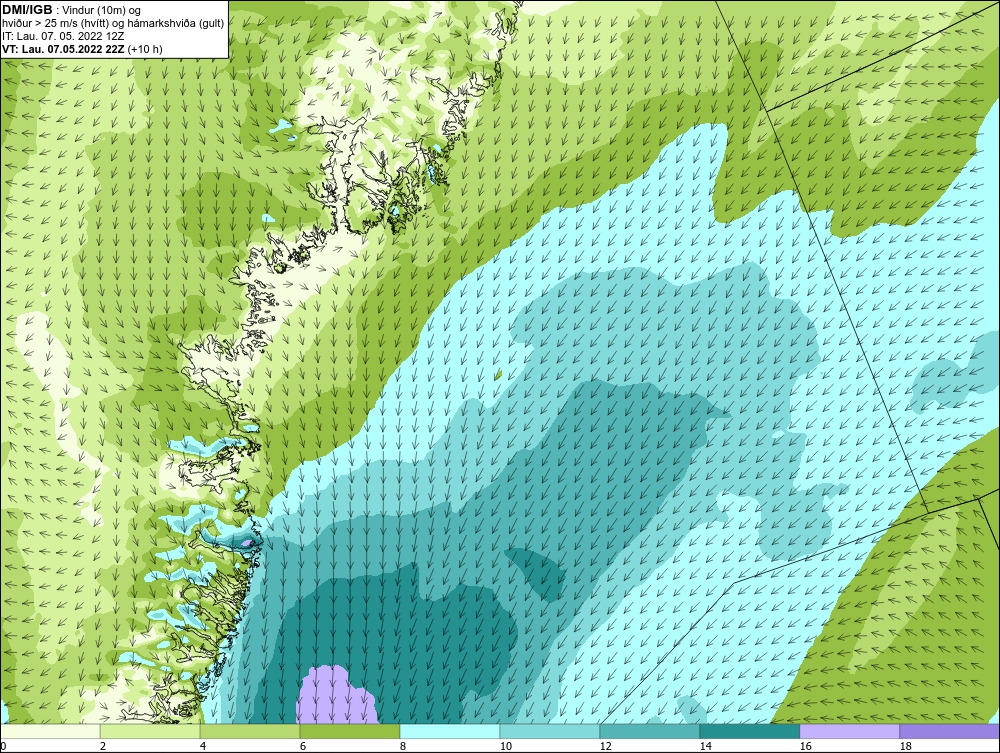
Task: Click the 'VT: Lau. 07.05.2022 22Z' valid time
Action: click(x=64, y=49)
